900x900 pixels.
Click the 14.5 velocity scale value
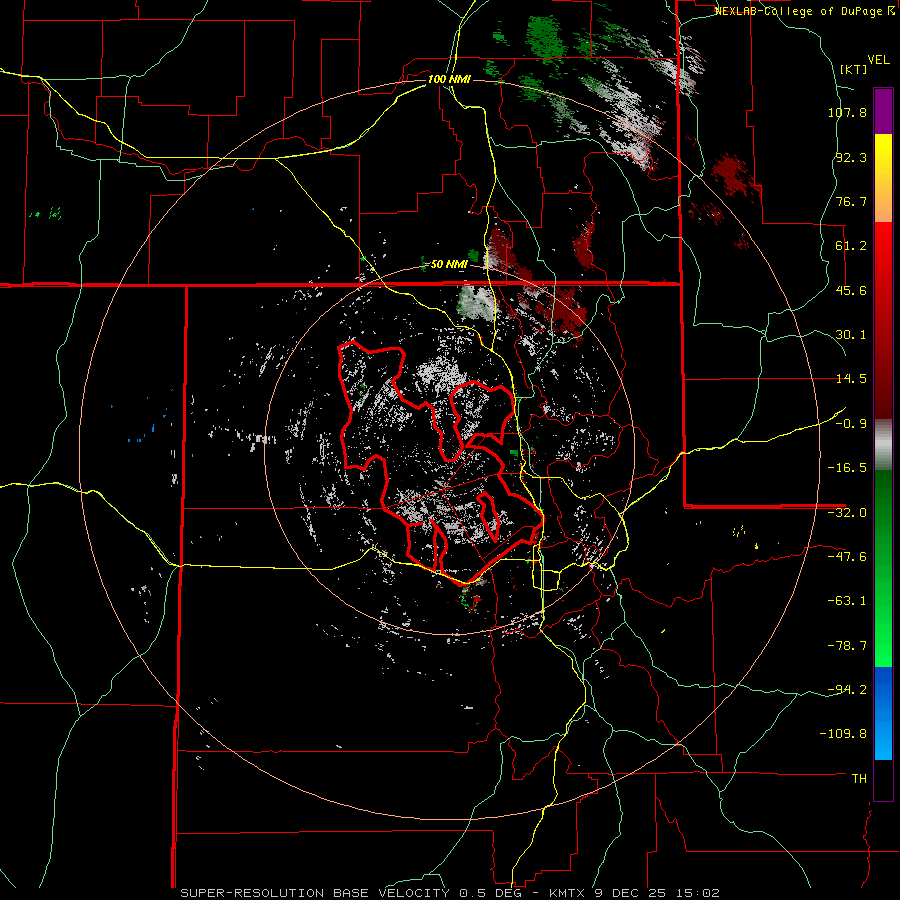coord(851,379)
